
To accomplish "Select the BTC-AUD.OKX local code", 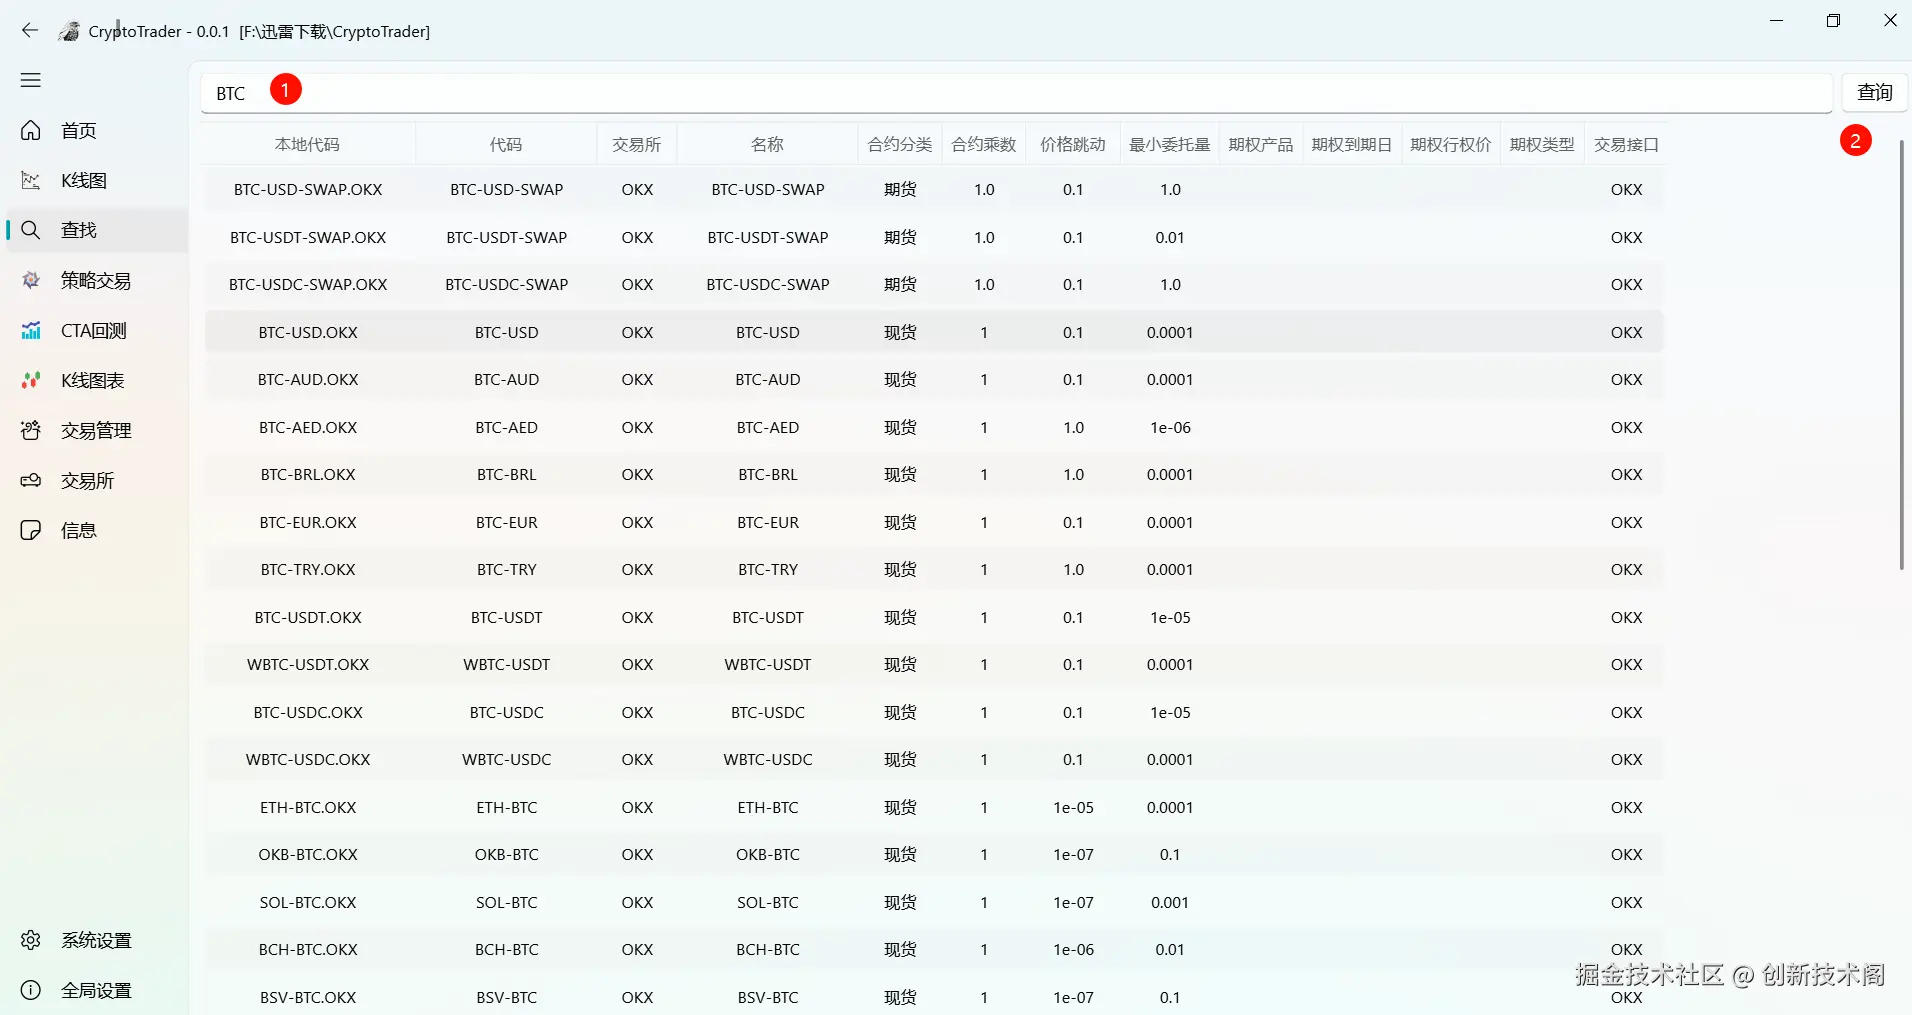I will 308,380.
